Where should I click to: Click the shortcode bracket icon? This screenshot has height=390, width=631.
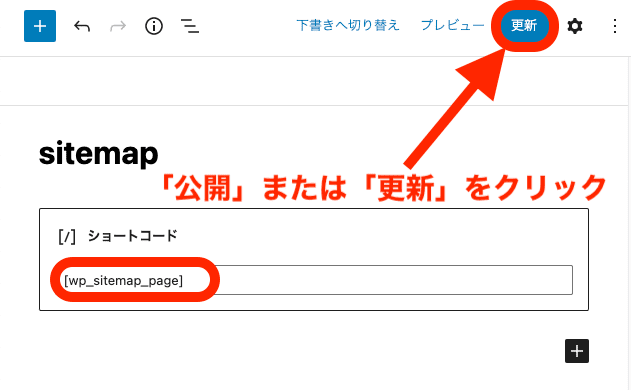[x=67, y=236]
